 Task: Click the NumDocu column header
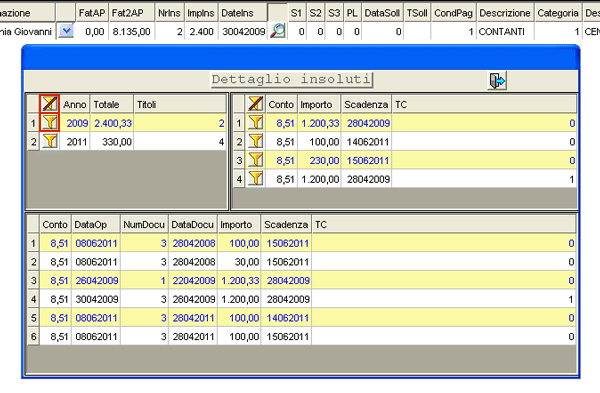pos(144,225)
